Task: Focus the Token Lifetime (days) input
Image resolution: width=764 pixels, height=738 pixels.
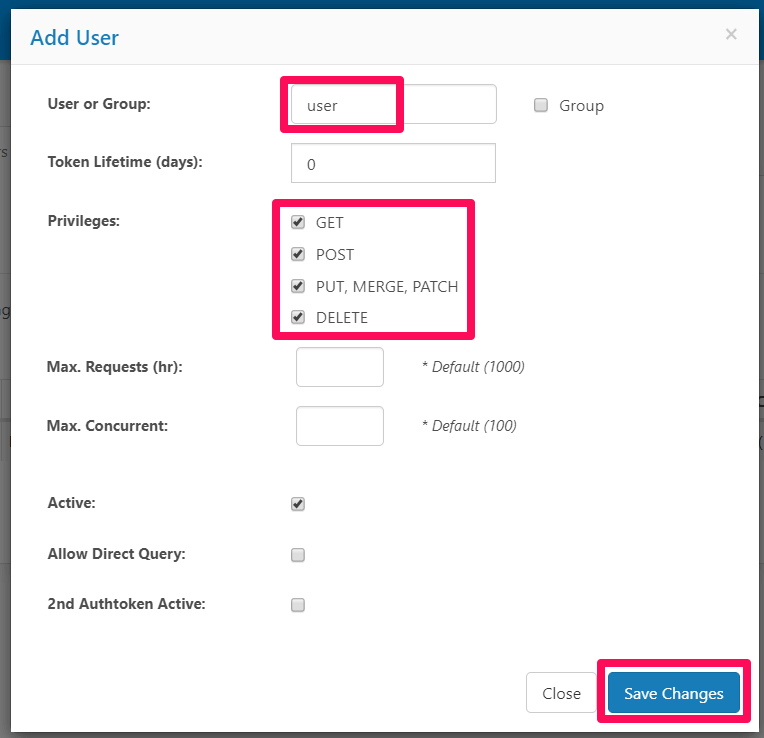Action: click(x=393, y=164)
